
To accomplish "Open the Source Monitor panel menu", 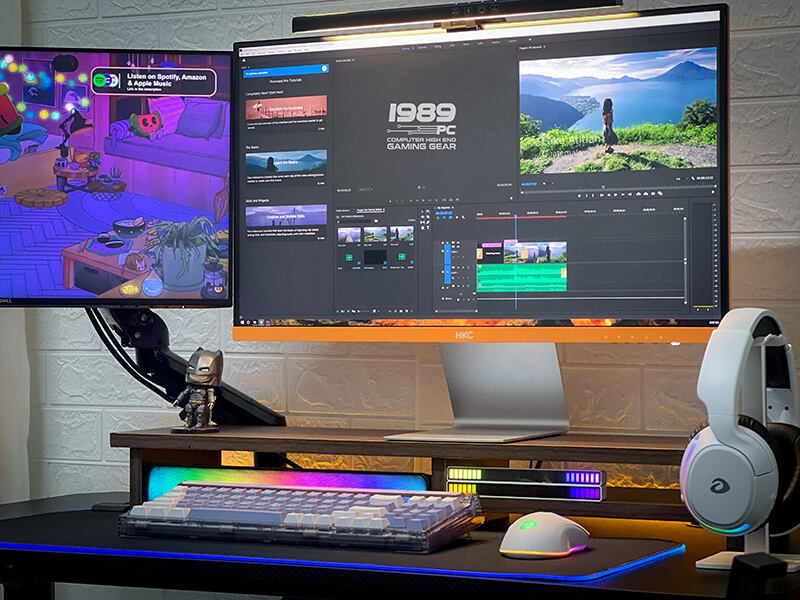I will [353, 60].
